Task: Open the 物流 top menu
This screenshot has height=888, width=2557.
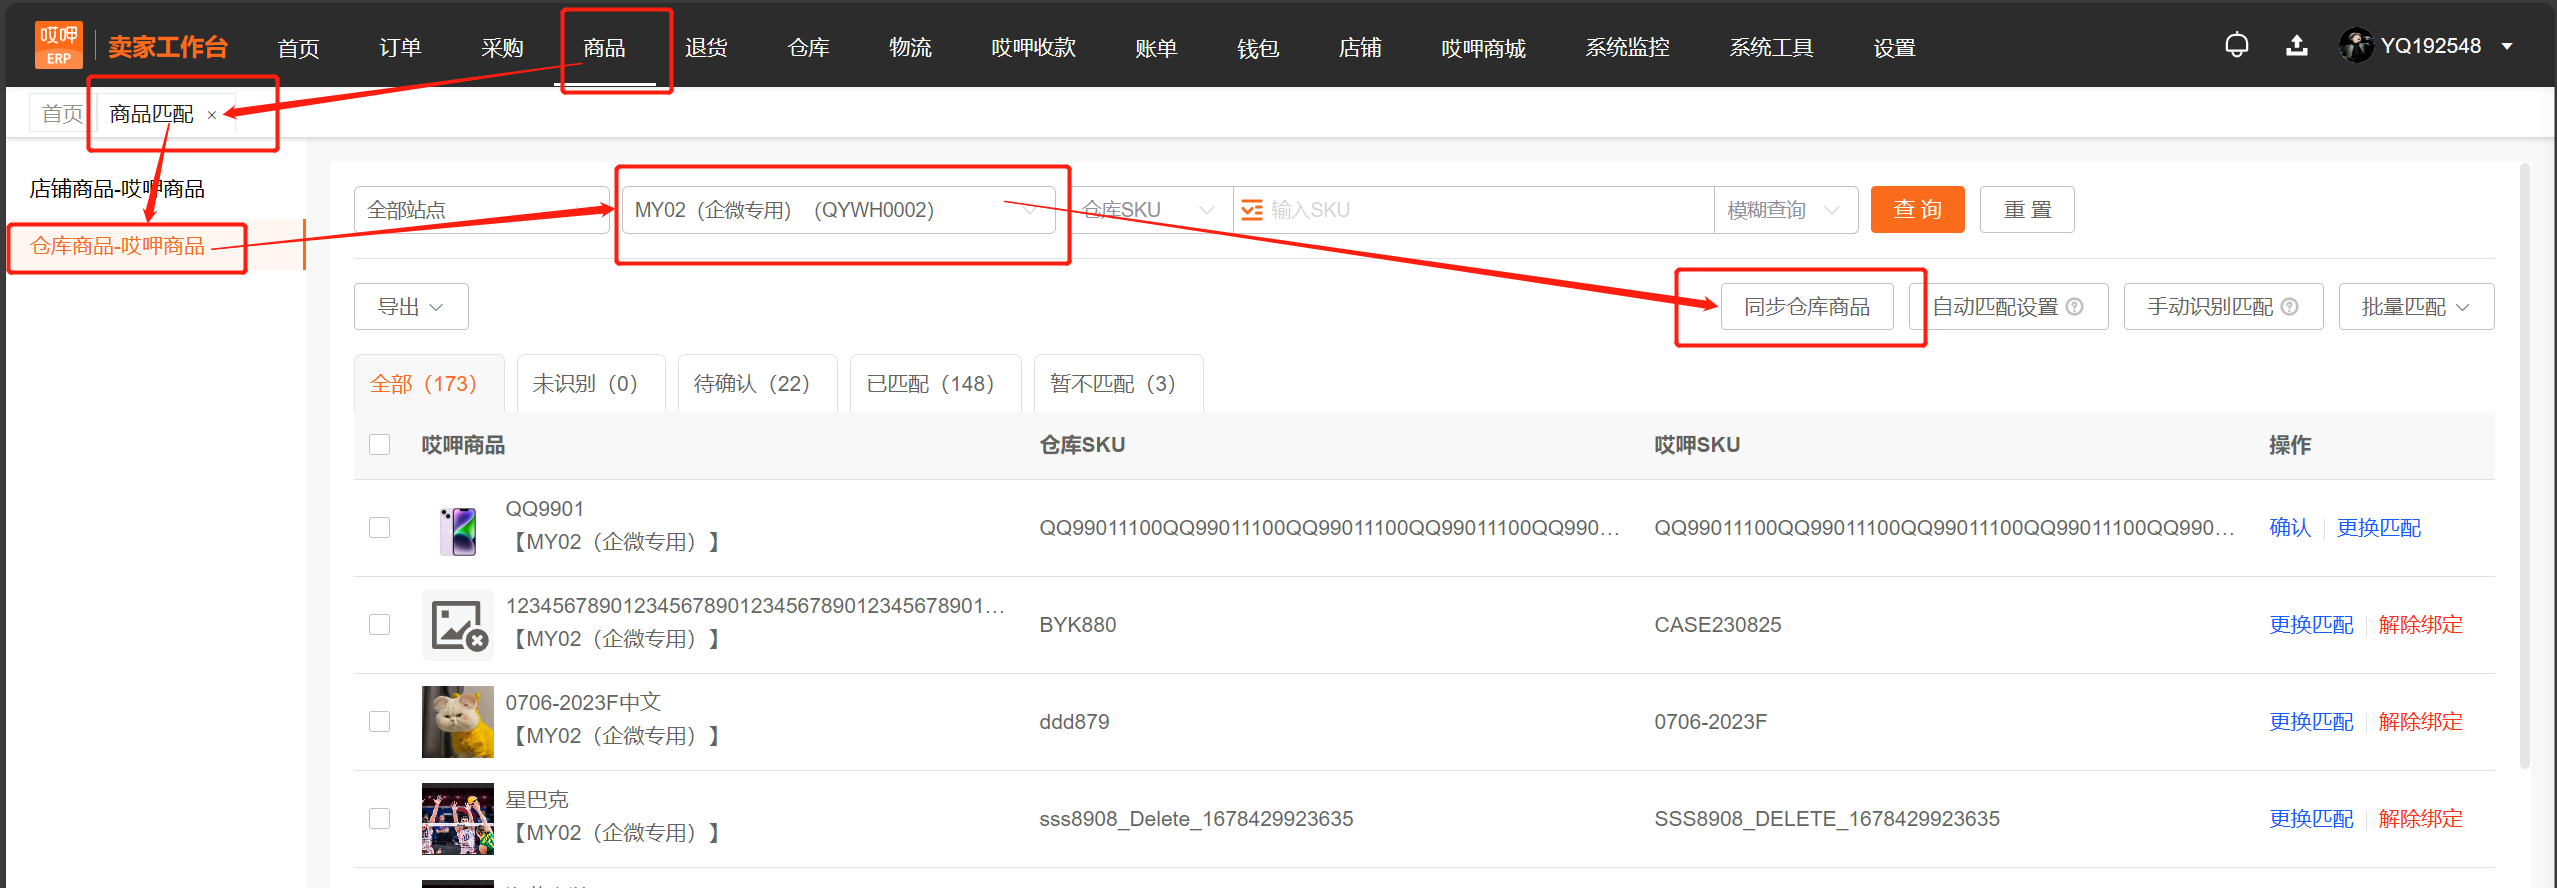Action: pyautogui.click(x=910, y=48)
